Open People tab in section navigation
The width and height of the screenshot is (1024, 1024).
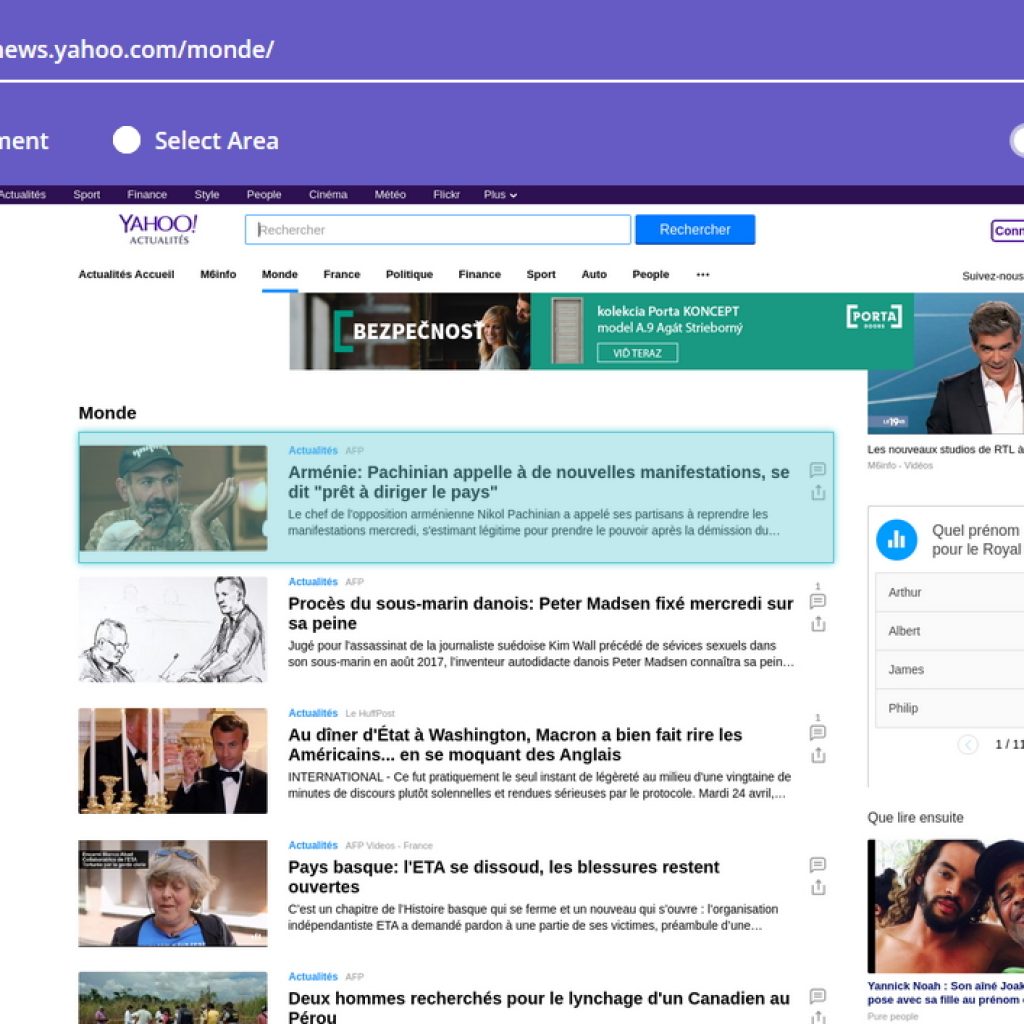(x=650, y=274)
